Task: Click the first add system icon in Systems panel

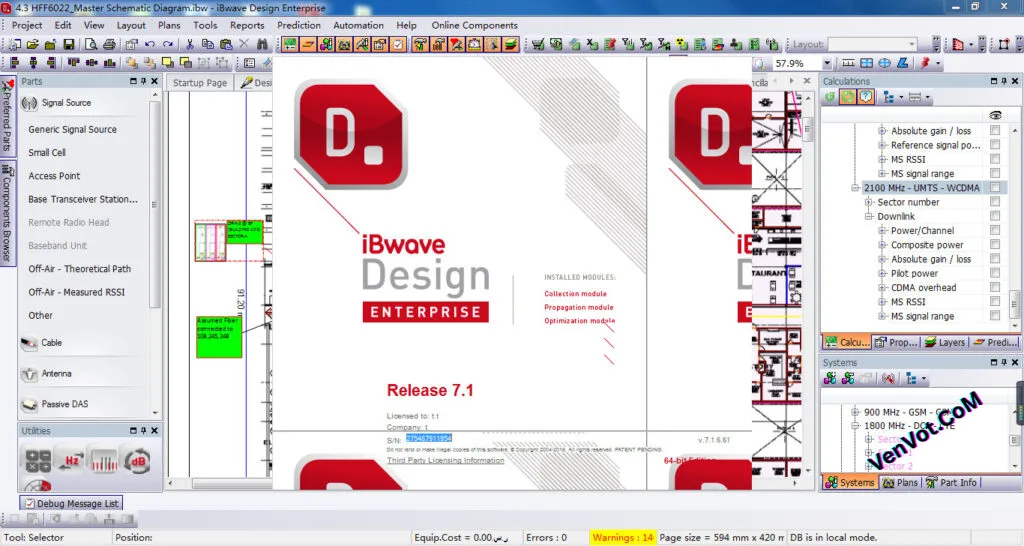Action: coord(830,378)
